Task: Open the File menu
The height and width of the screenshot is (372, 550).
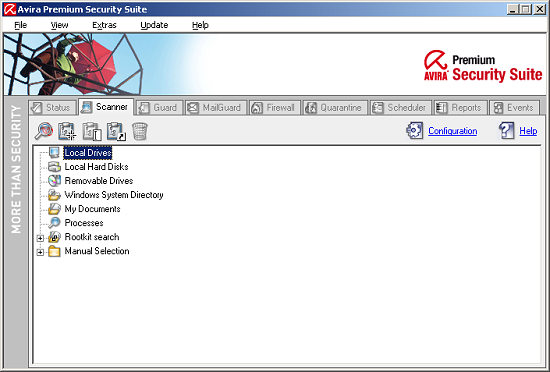Action: coord(20,25)
